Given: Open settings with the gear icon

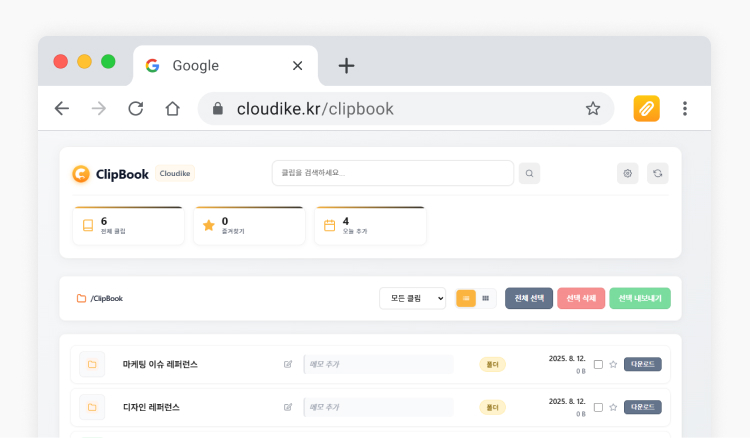Looking at the screenshot, I should click(x=628, y=173).
